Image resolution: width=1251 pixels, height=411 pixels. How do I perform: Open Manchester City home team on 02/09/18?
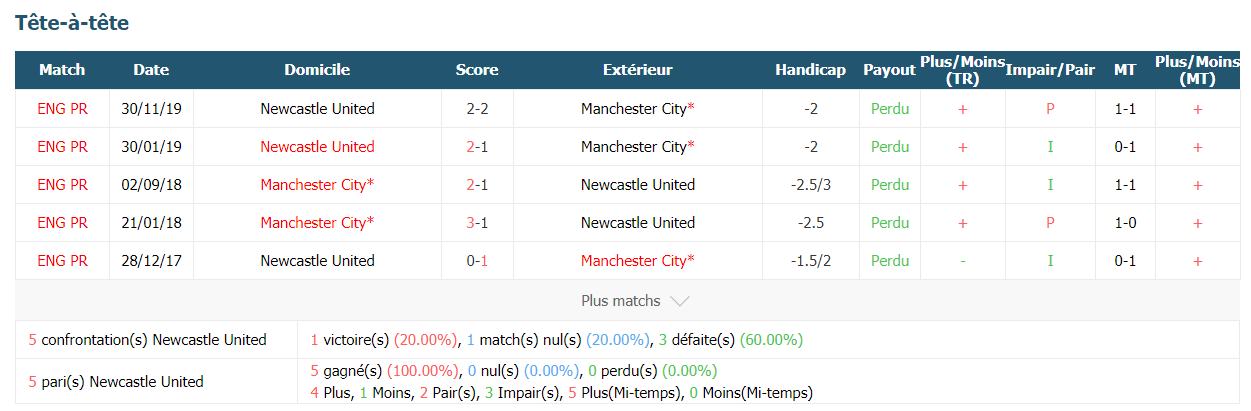click(x=317, y=185)
